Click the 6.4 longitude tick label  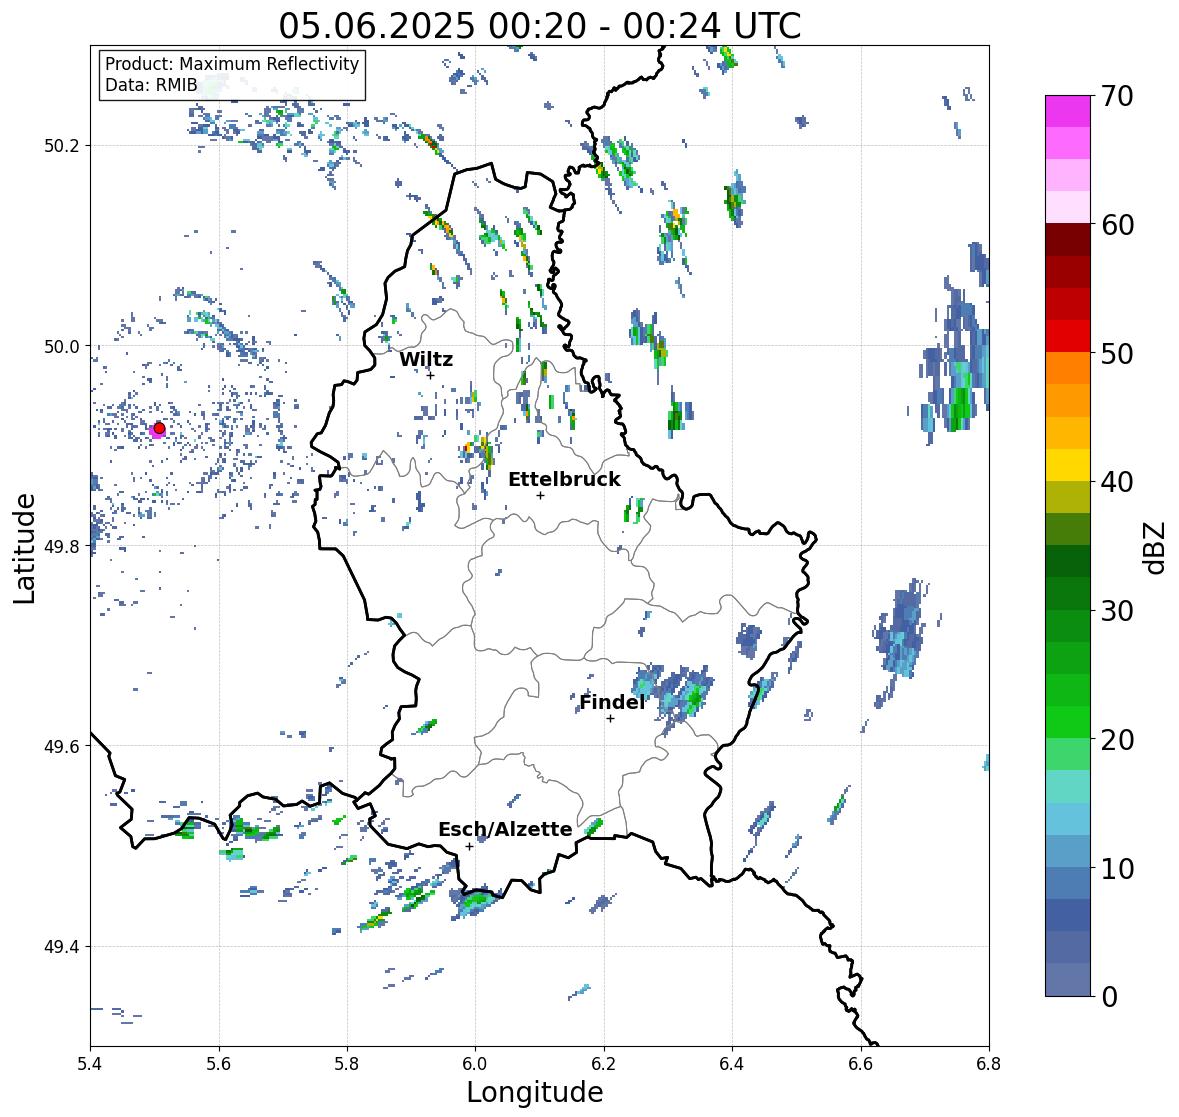point(732,1064)
